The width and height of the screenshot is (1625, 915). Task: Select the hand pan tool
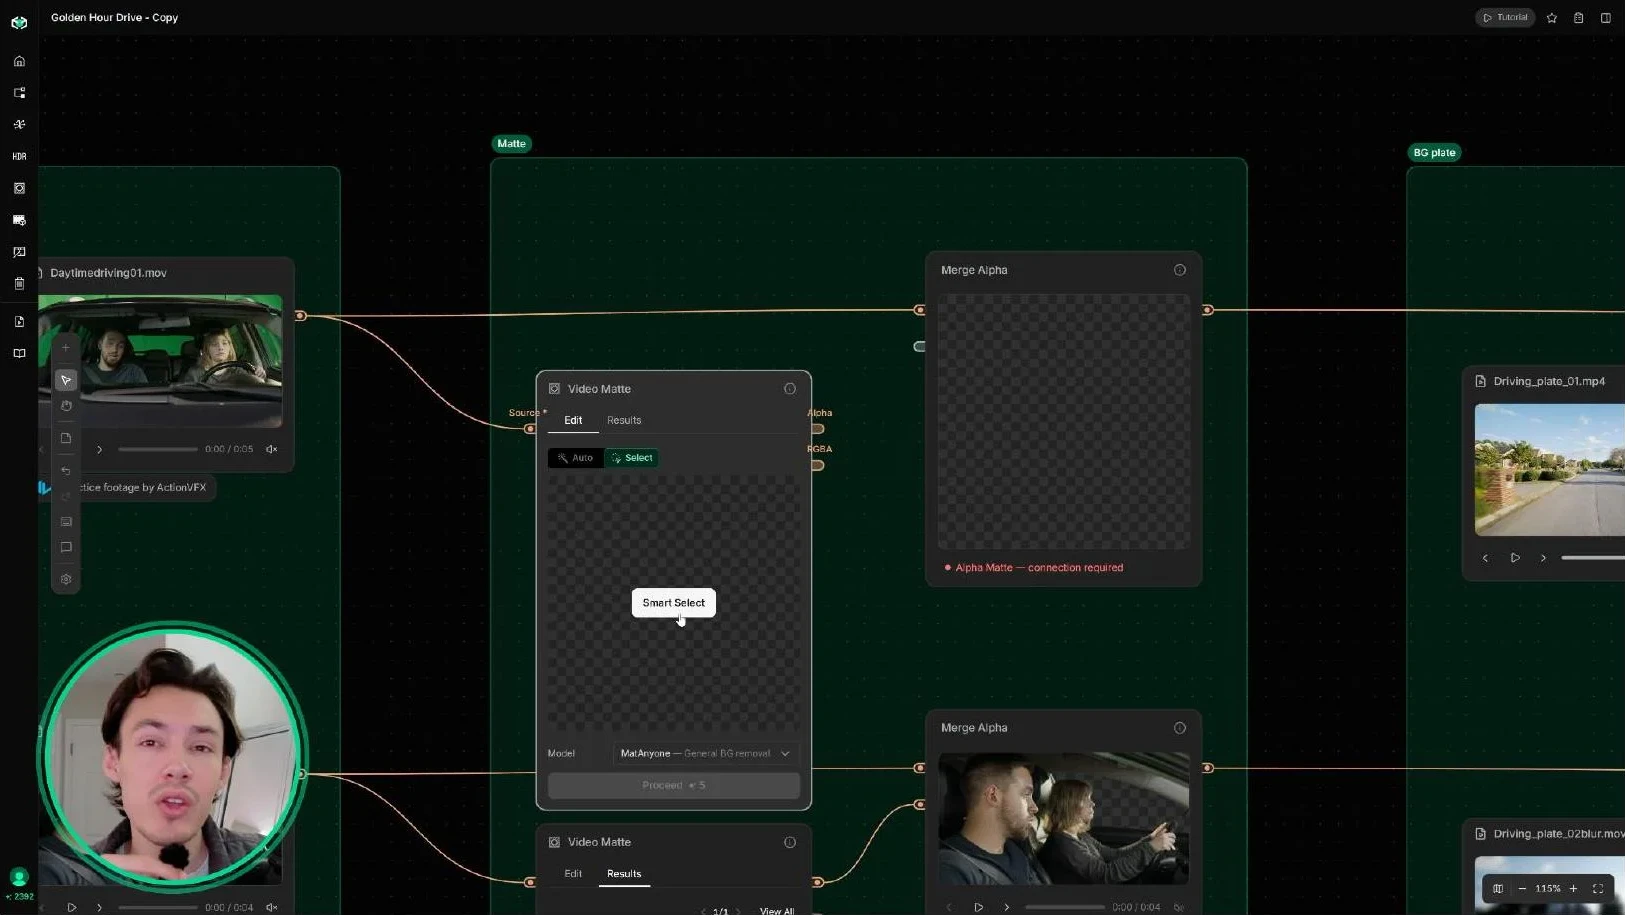[x=66, y=406]
